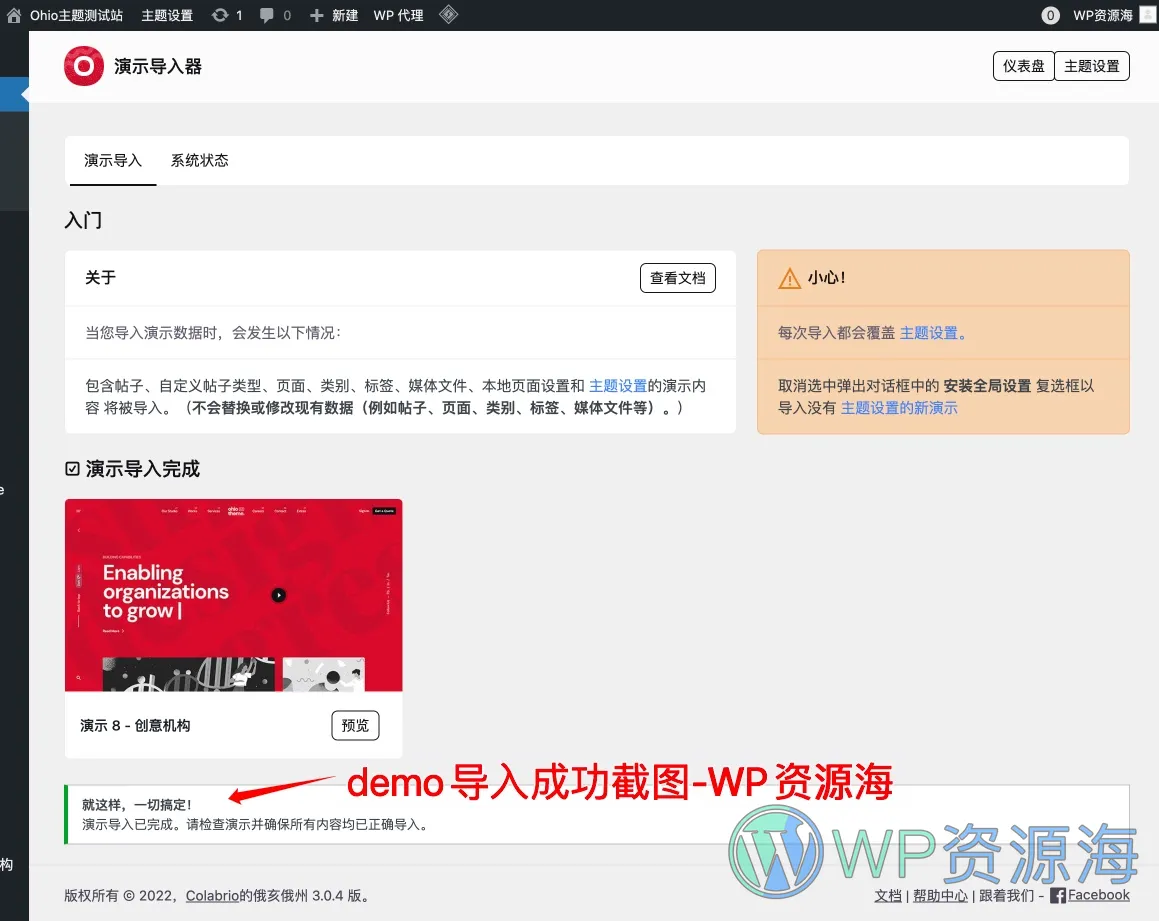Open 主题设置 in the admin bar

[x=167, y=15]
